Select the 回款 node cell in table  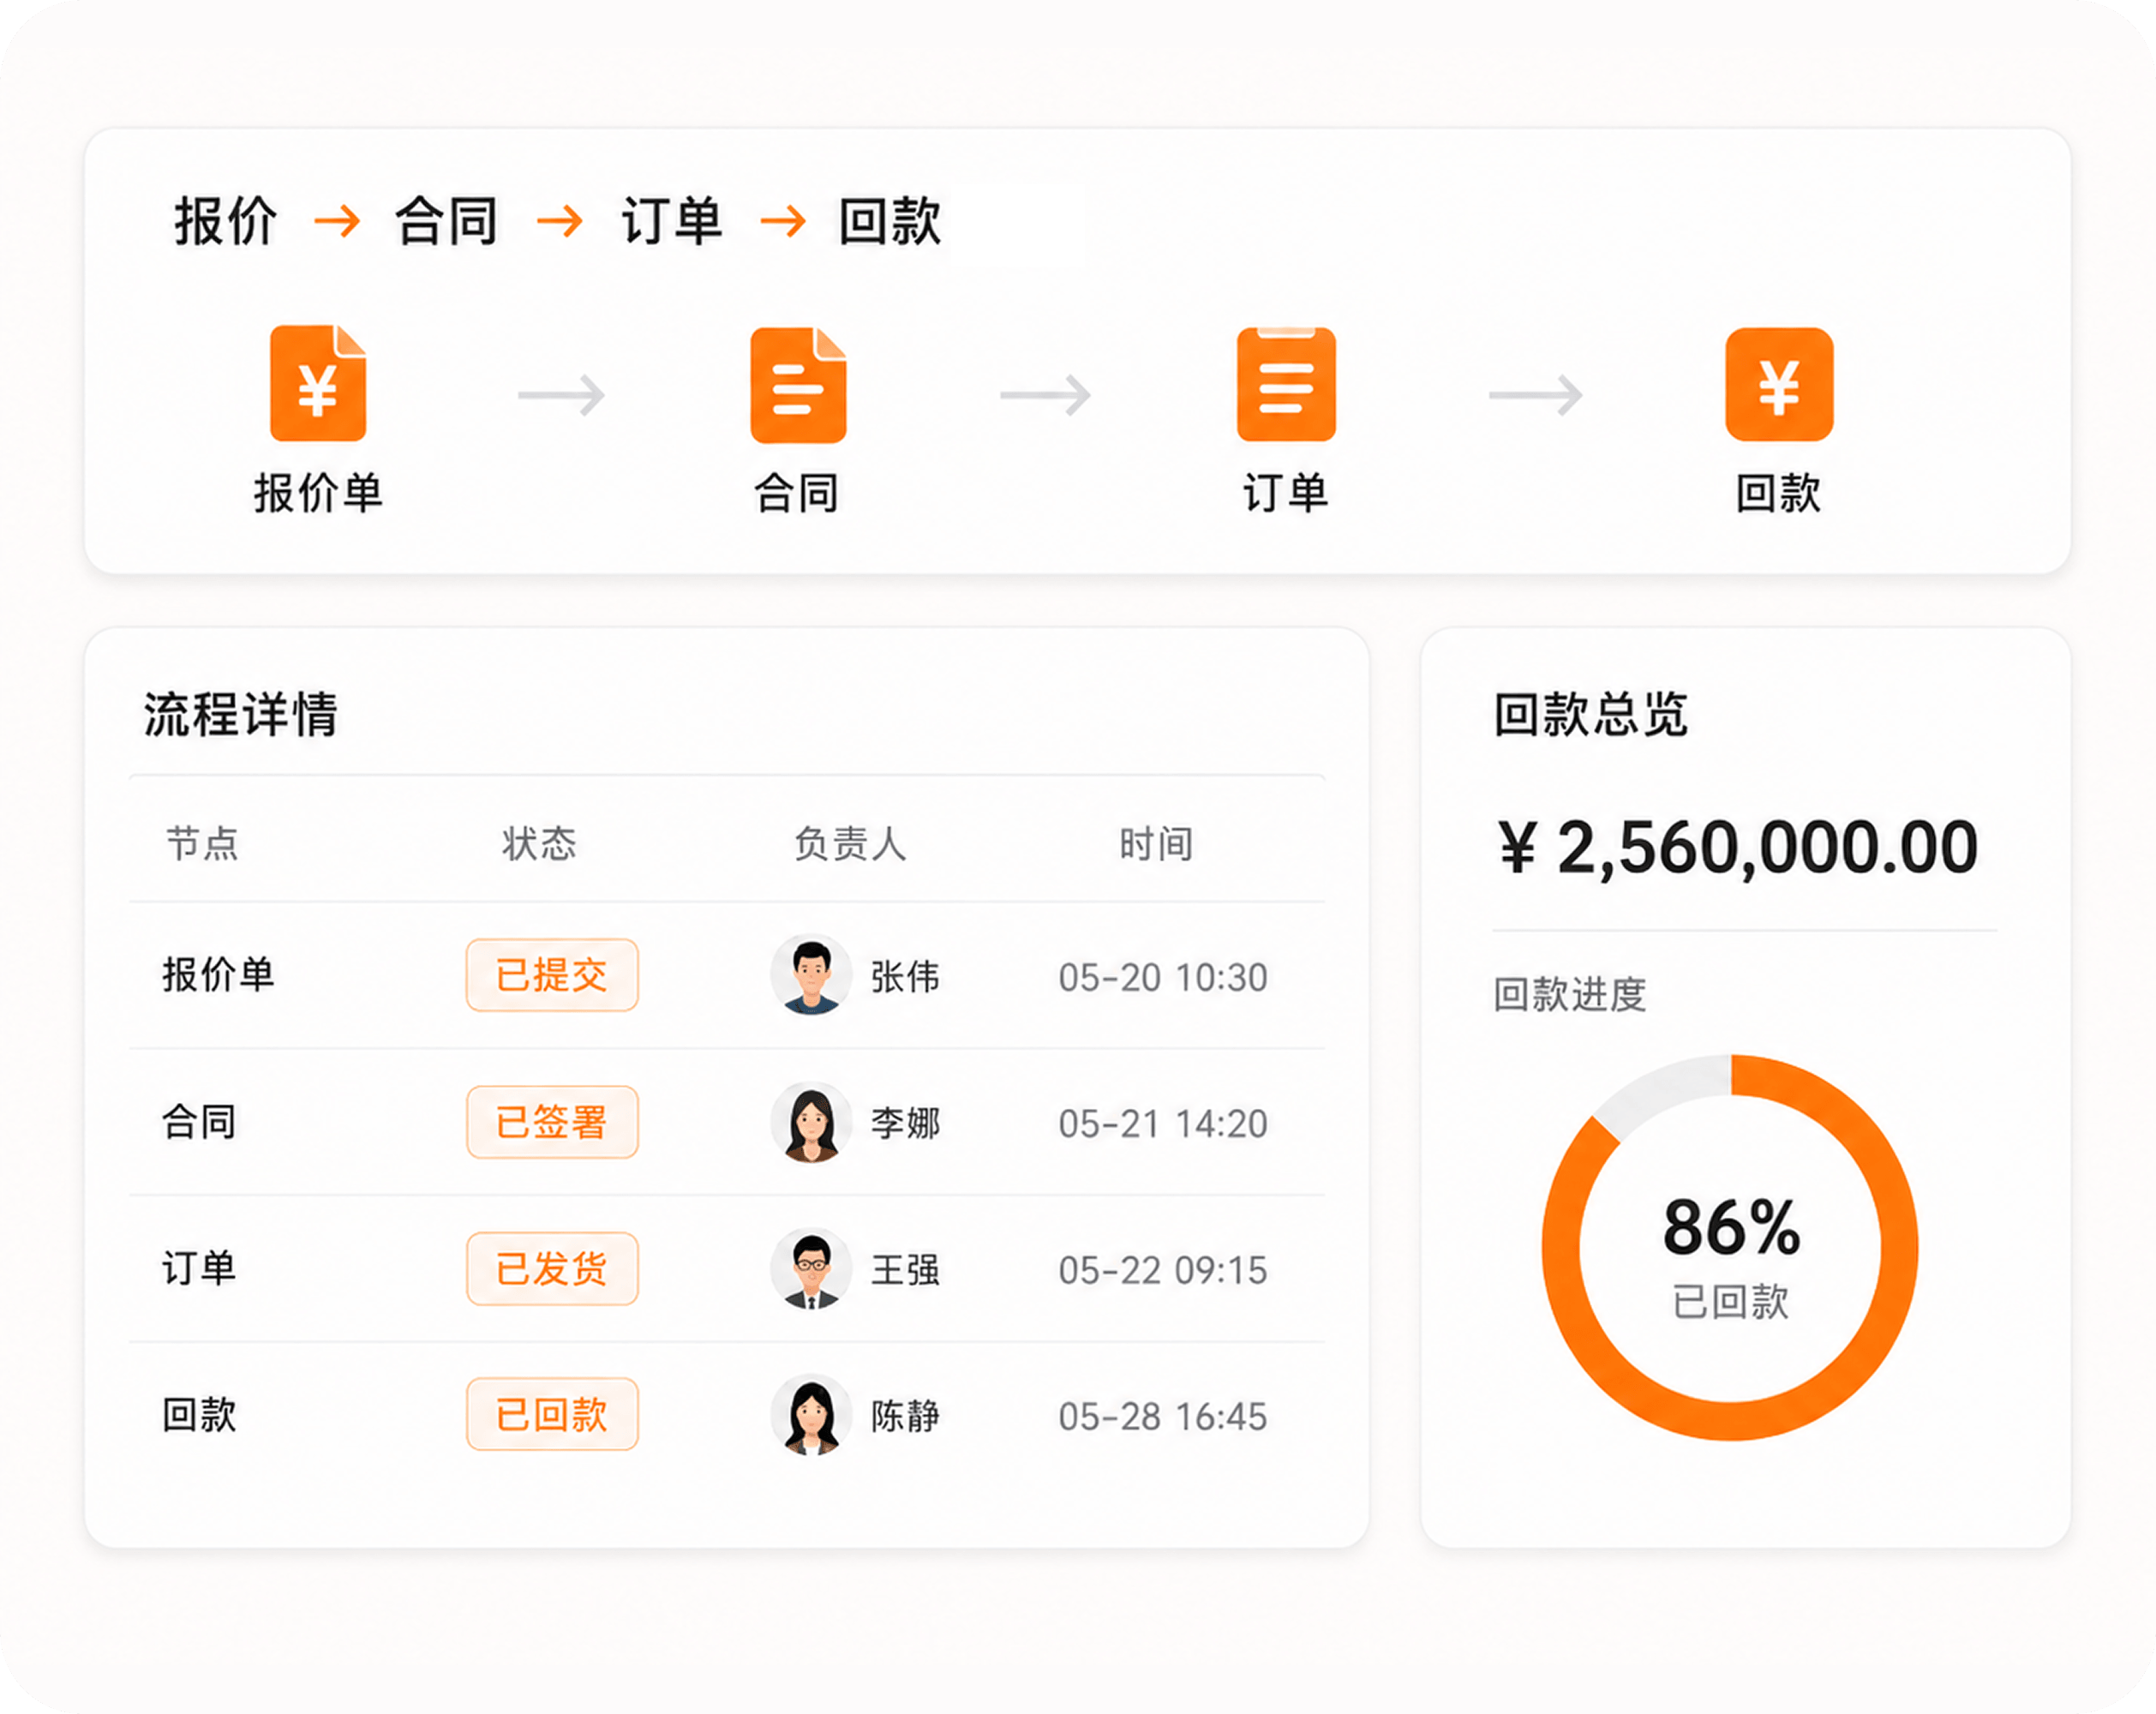point(199,1415)
